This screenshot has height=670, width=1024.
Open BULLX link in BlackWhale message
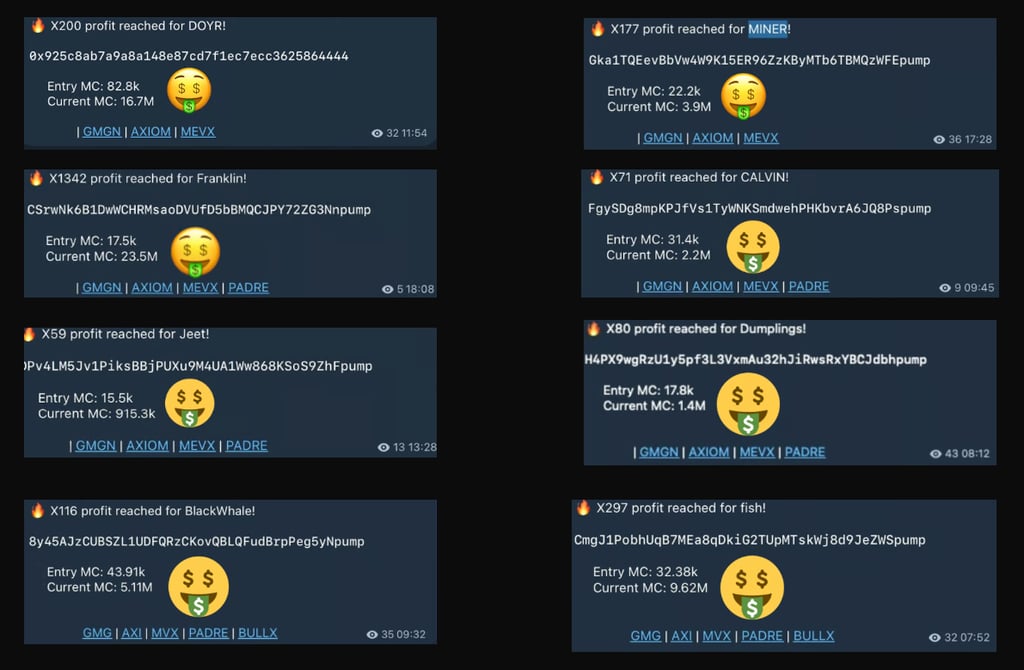coord(257,633)
